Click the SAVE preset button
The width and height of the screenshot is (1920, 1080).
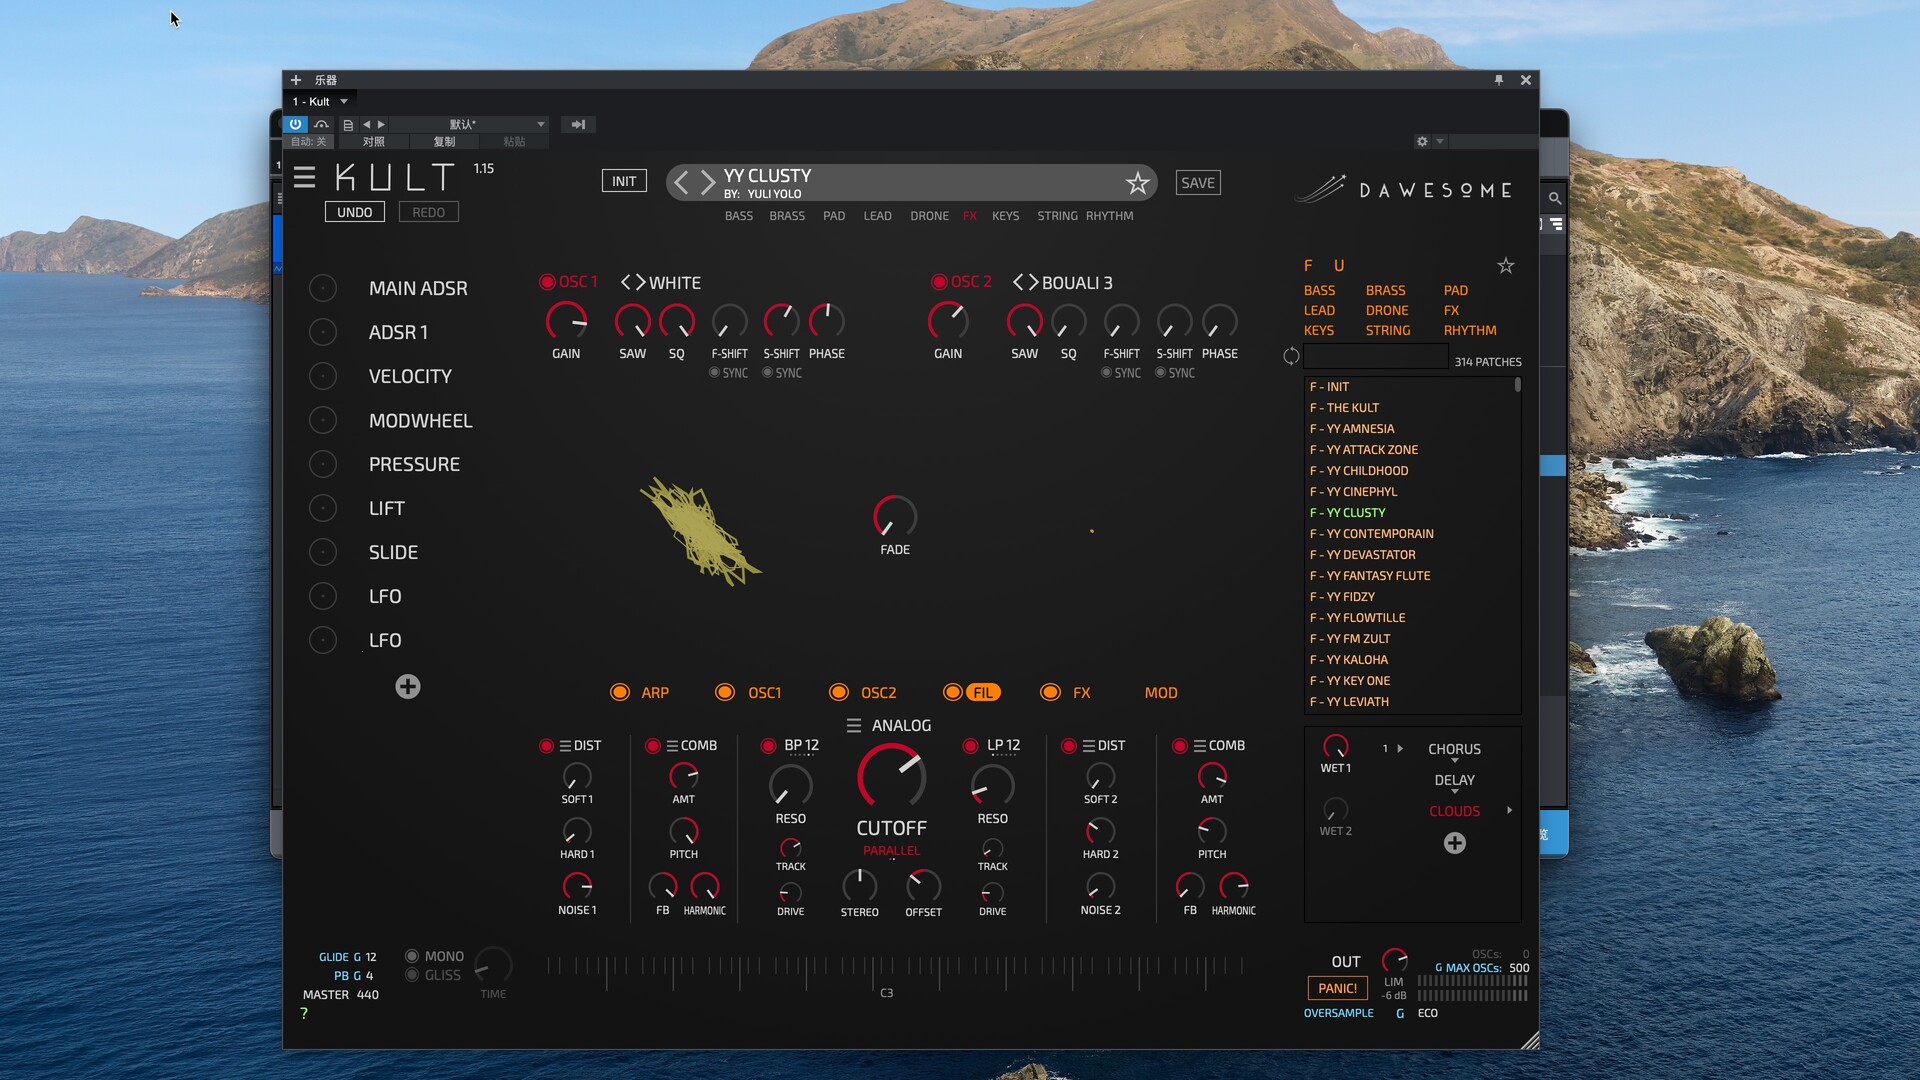[x=1197, y=183]
